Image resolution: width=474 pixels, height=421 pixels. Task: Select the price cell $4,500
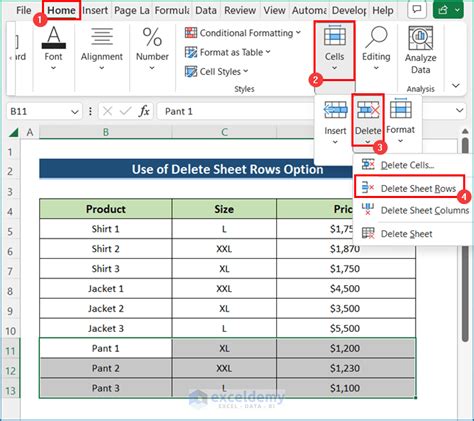[x=346, y=288]
